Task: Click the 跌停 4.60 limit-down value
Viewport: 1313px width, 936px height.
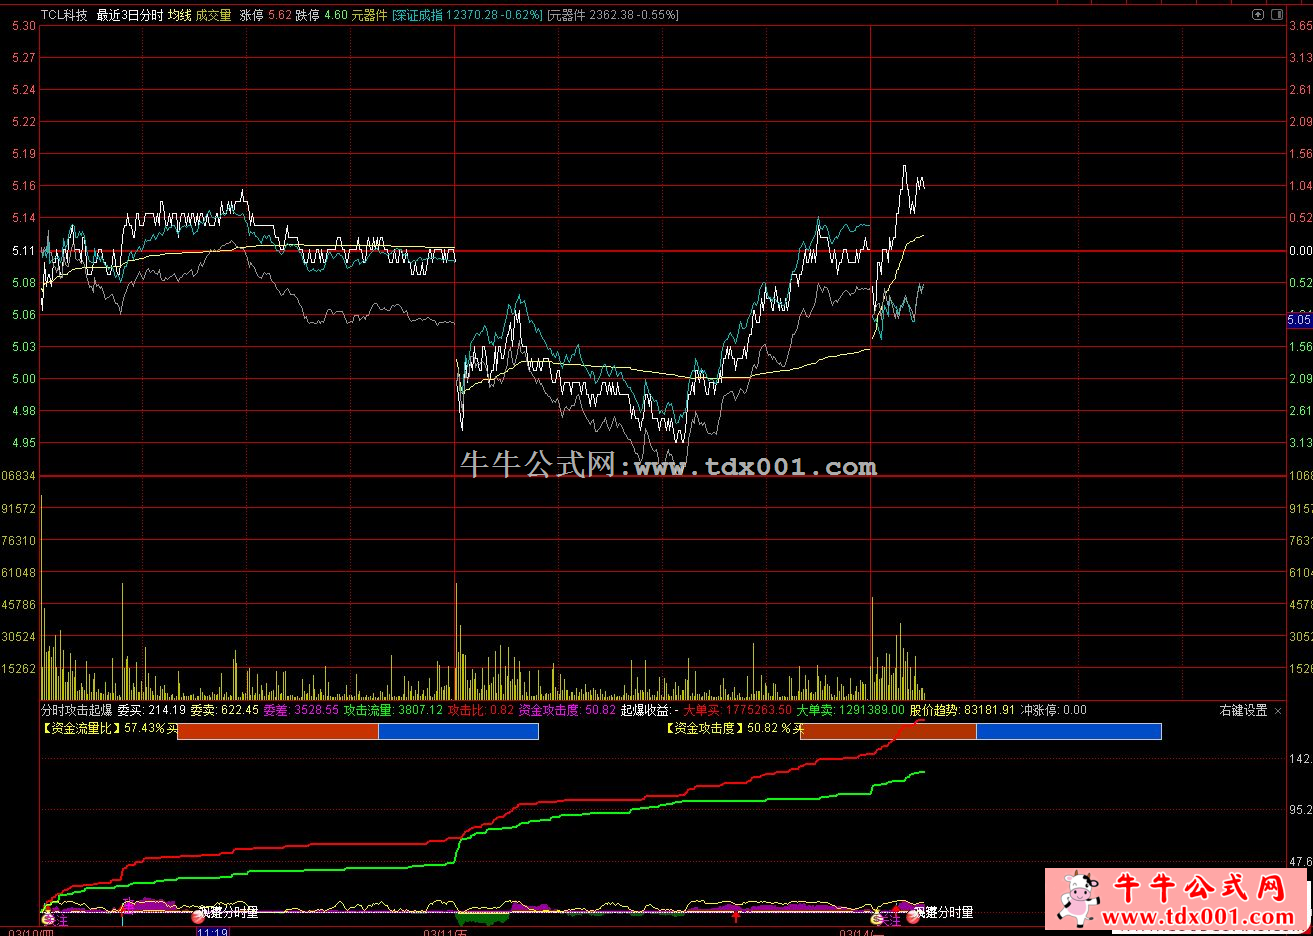Action: 321,15
